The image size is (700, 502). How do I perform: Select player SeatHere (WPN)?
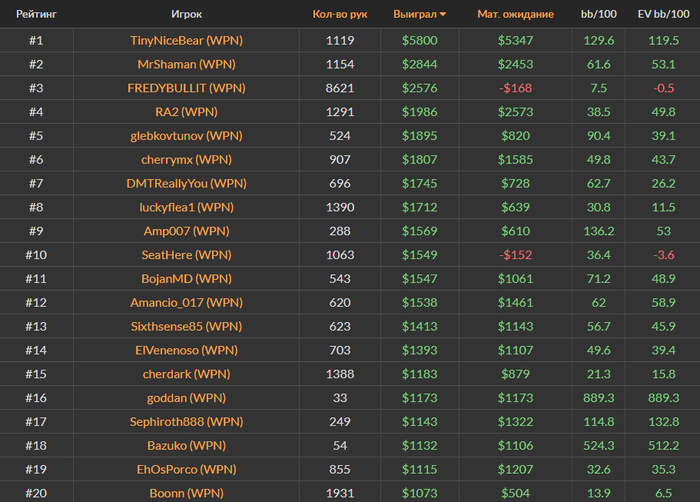(x=187, y=255)
